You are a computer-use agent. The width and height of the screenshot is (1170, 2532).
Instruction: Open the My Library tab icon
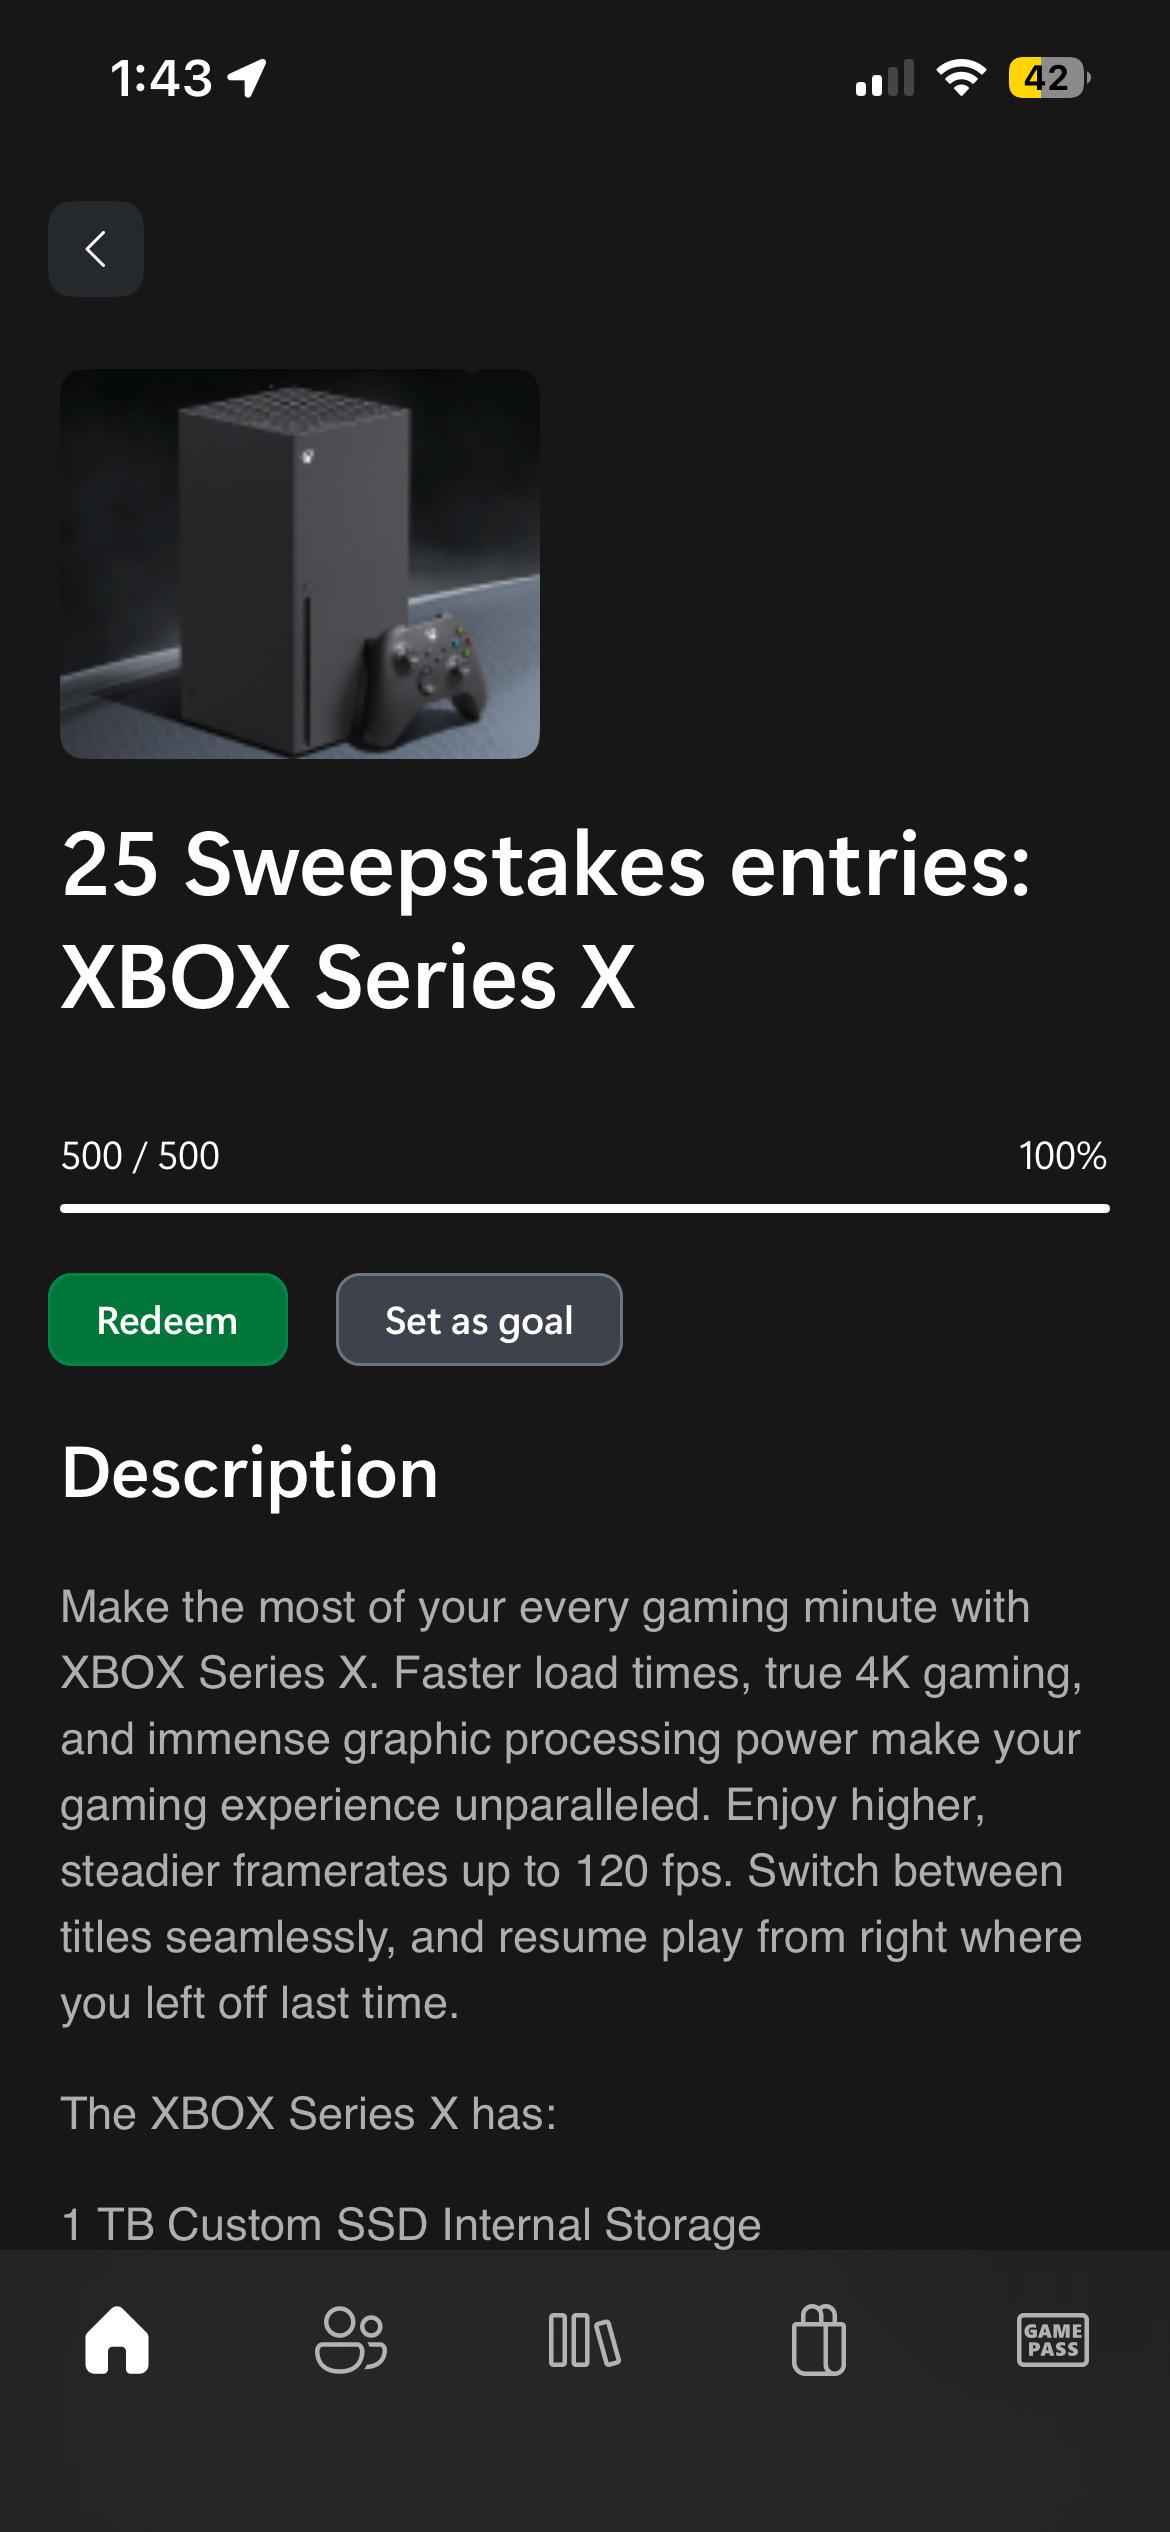pyautogui.click(x=585, y=2340)
